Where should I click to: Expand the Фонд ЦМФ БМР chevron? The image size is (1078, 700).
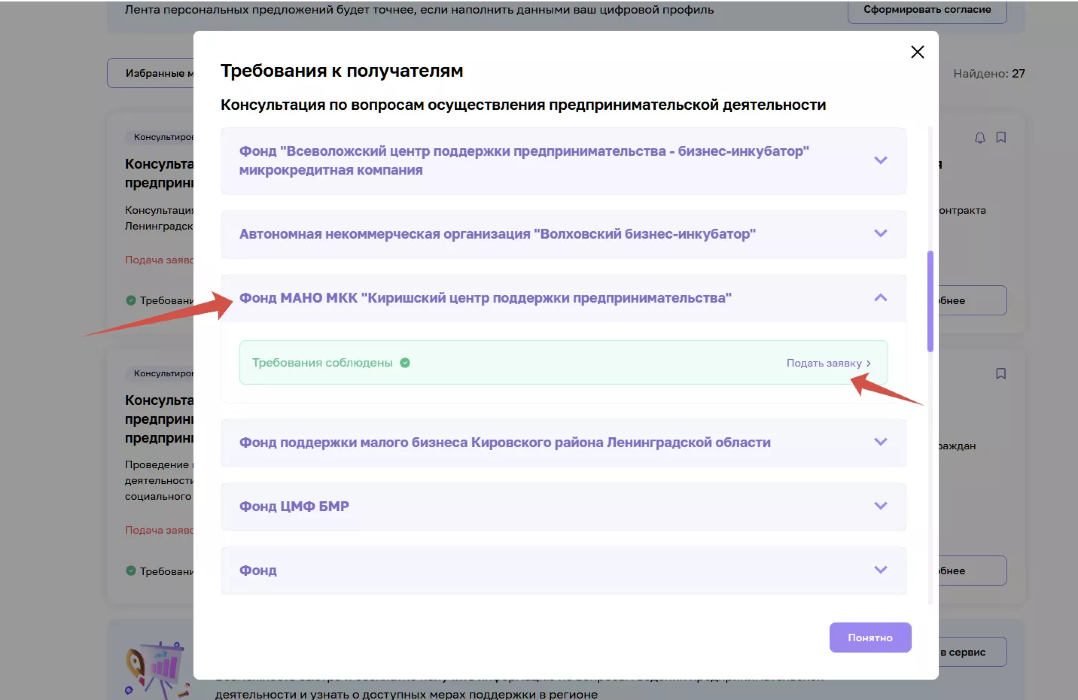point(880,506)
